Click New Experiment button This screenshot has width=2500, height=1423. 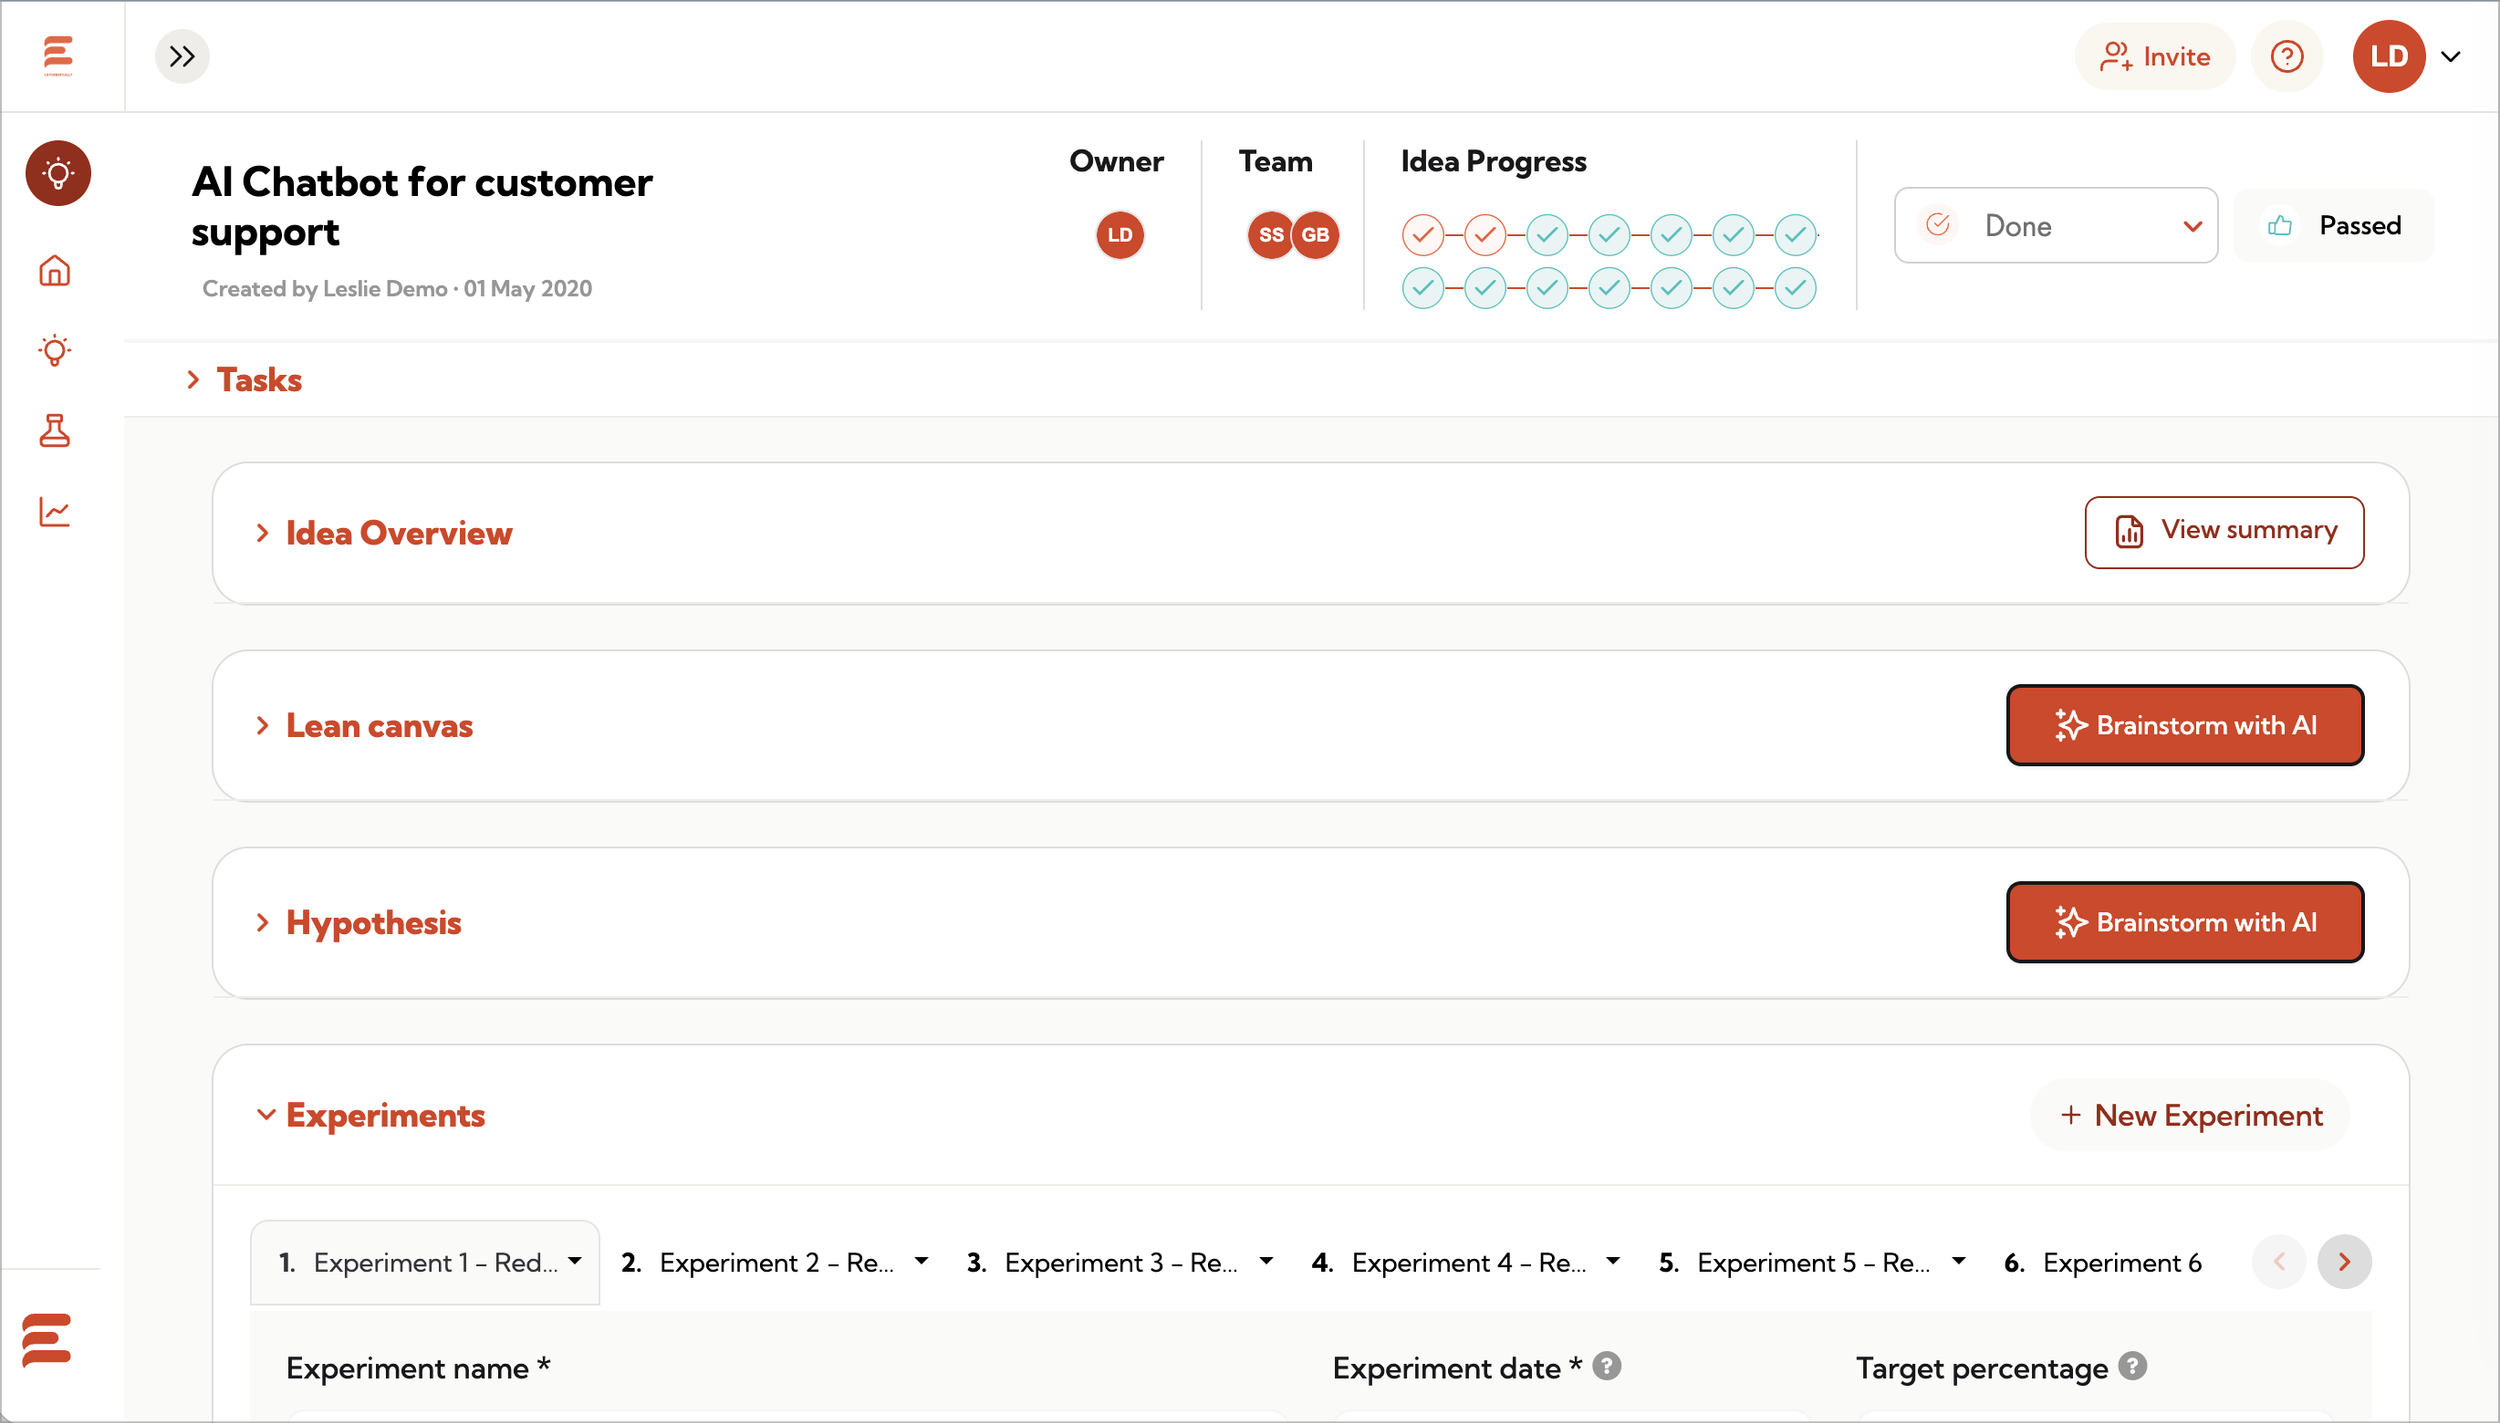tap(2190, 1115)
